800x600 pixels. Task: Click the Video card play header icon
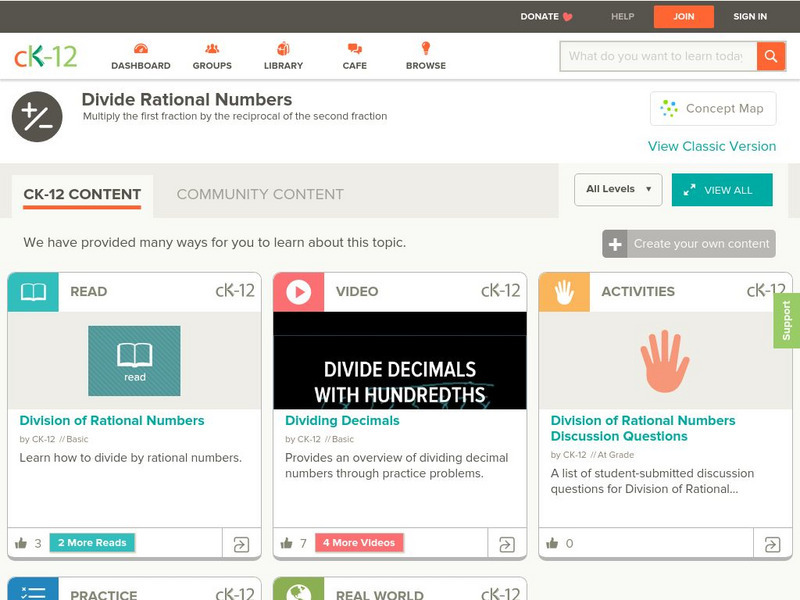click(298, 292)
